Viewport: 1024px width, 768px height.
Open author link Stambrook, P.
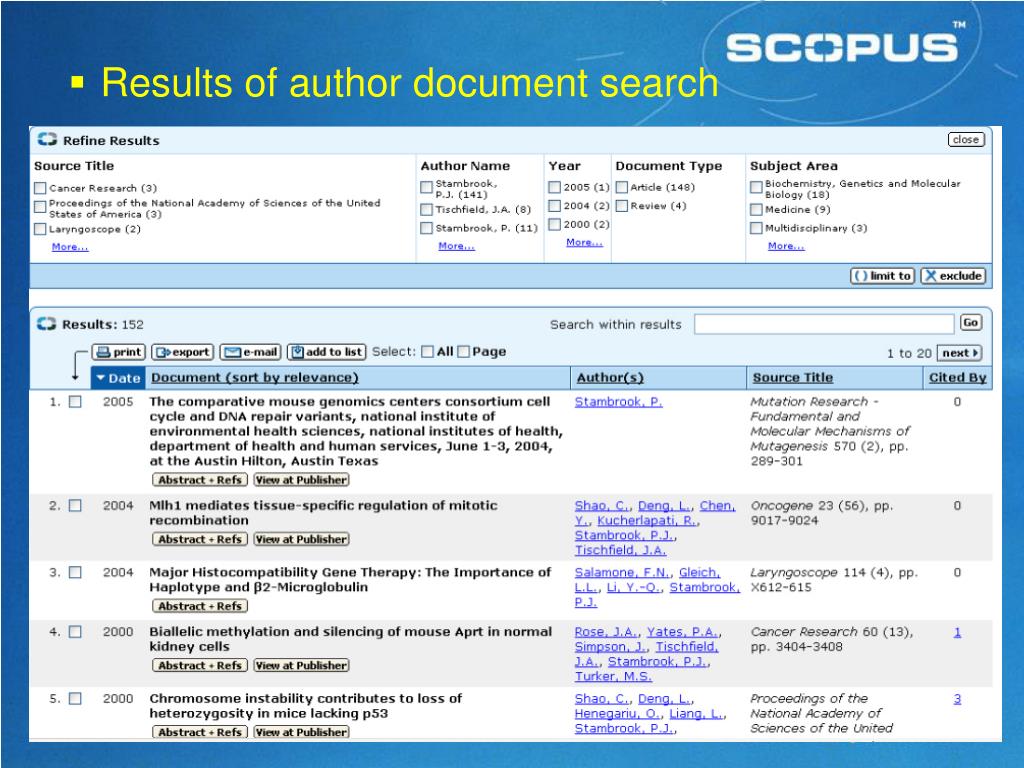click(618, 402)
